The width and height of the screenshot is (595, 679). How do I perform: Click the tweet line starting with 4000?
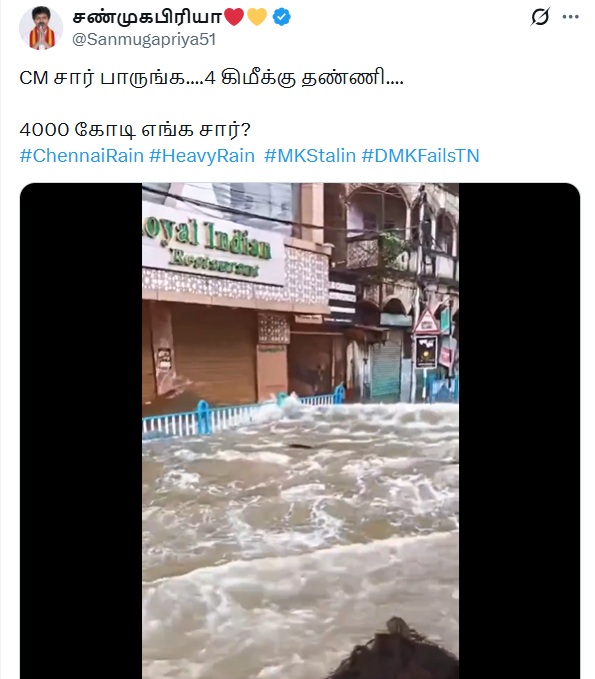135,130
